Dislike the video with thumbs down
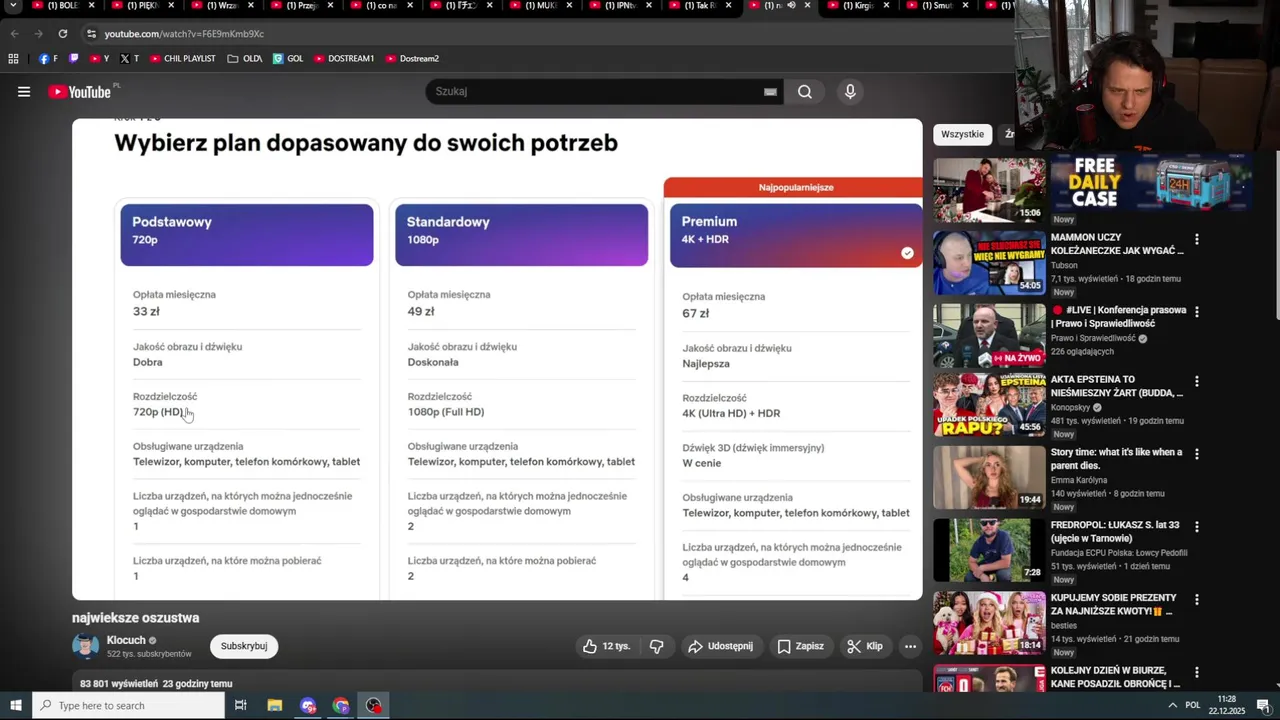Image resolution: width=1280 pixels, height=720 pixels. 657,646
